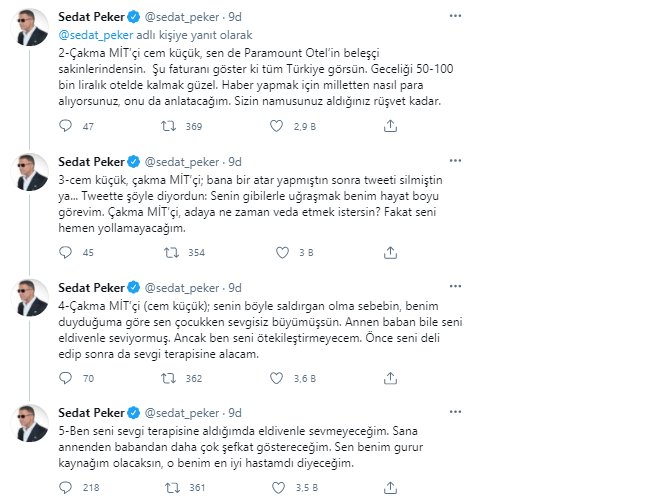Viewport: 652px width, 503px height.
Task: Reply to the tweet with 218 comments
Action: pos(65,487)
